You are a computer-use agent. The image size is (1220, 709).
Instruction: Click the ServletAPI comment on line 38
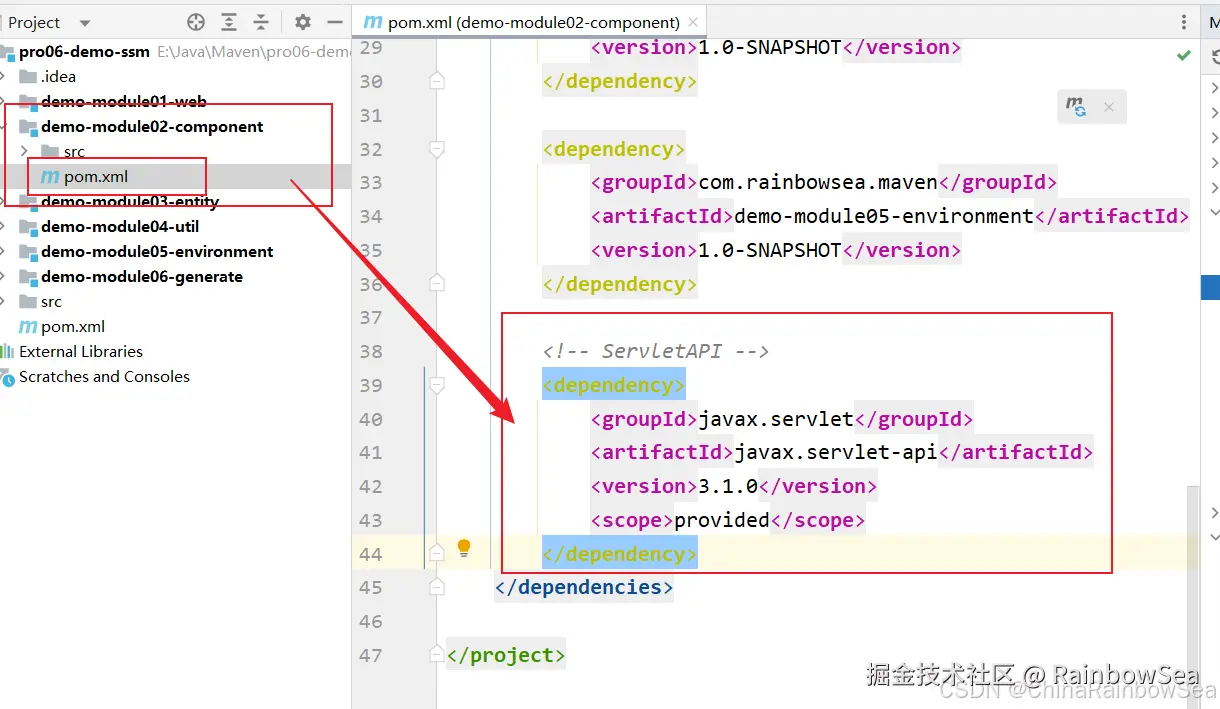(x=656, y=351)
